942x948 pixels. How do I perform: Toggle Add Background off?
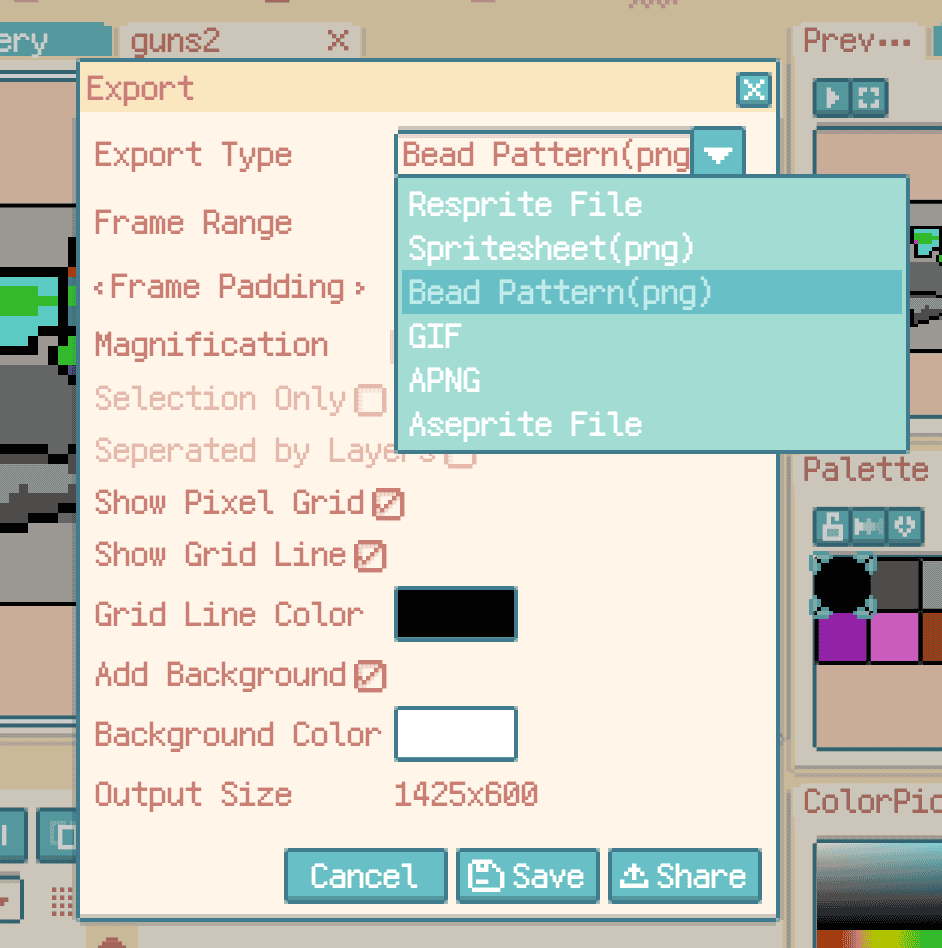[x=368, y=675]
